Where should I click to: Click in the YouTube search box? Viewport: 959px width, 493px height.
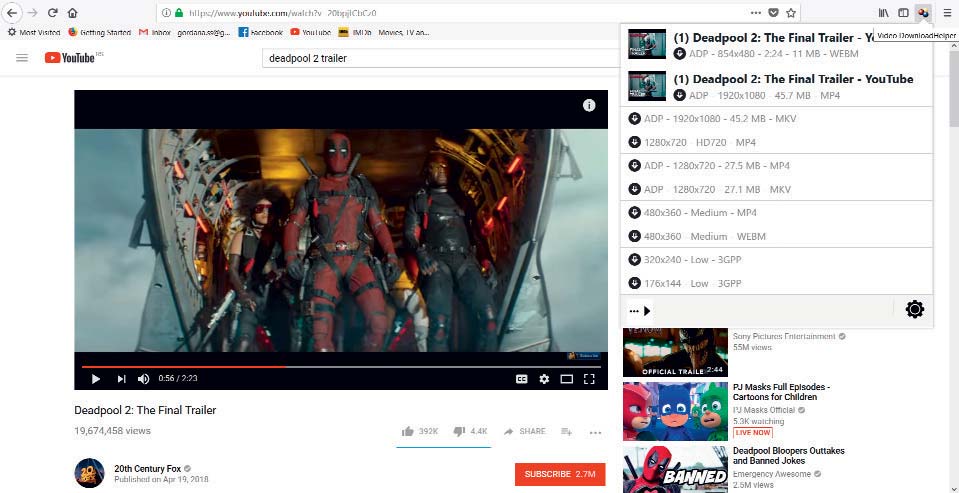(x=440, y=59)
